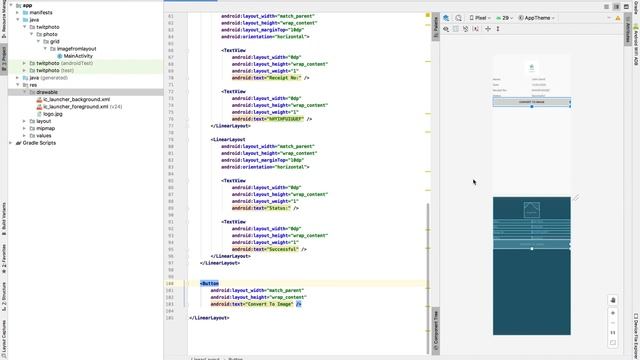Click the Guidelines vertical arrow icon
Image resolution: width=640 pixels, height=360 pixels.
coord(498,29)
